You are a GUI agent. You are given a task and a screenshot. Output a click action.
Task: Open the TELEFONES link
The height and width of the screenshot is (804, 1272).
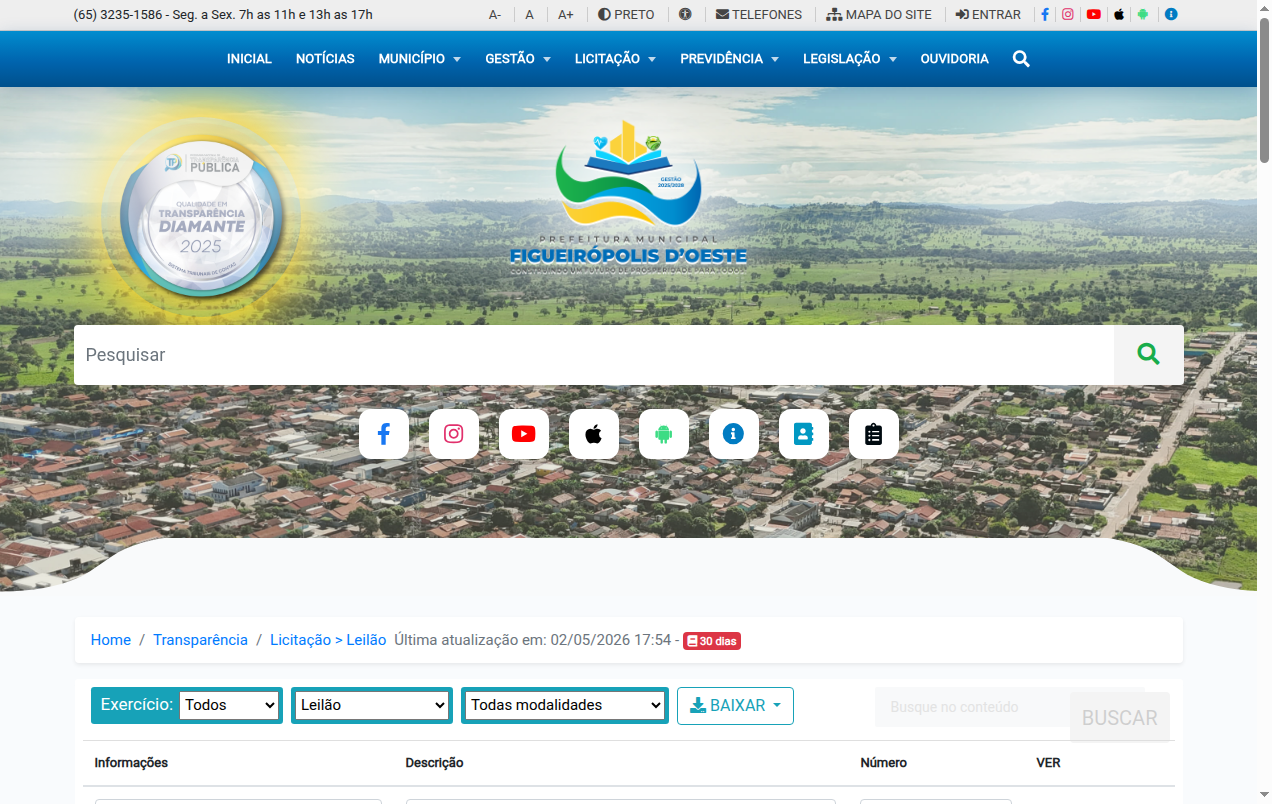click(759, 15)
